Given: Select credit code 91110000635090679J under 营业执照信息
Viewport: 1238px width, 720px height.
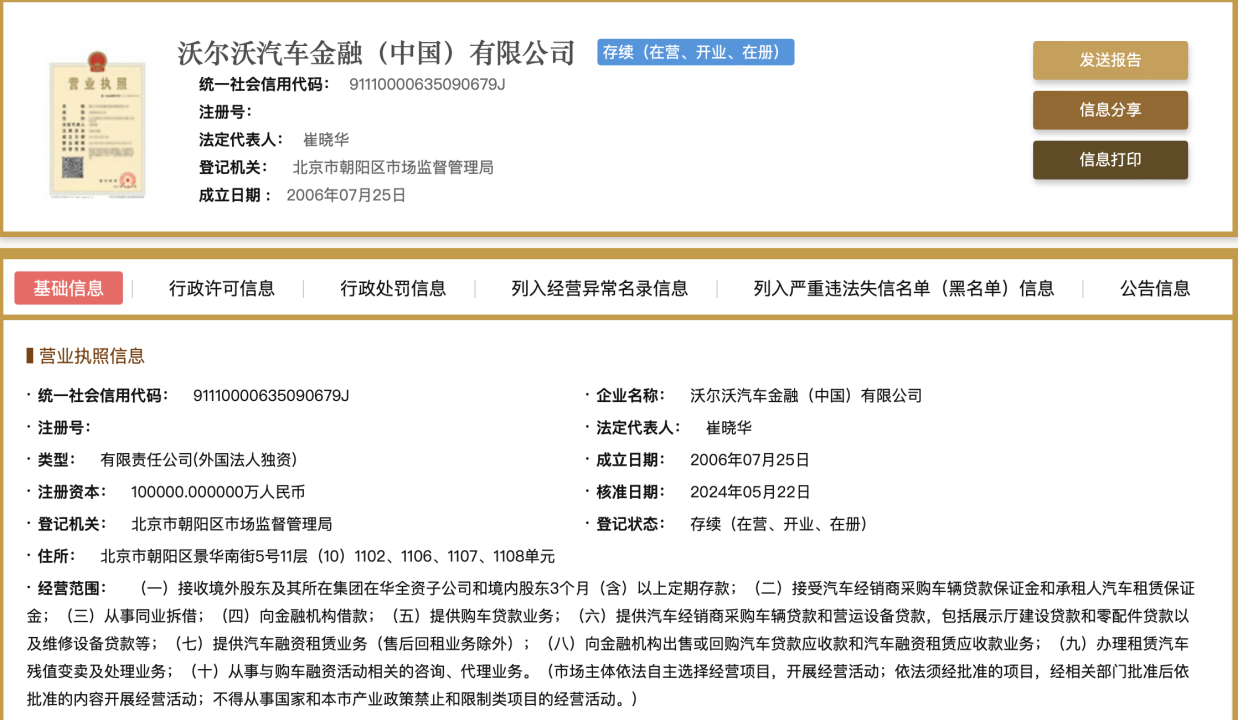Looking at the screenshot, I should [x=271, y=396].
